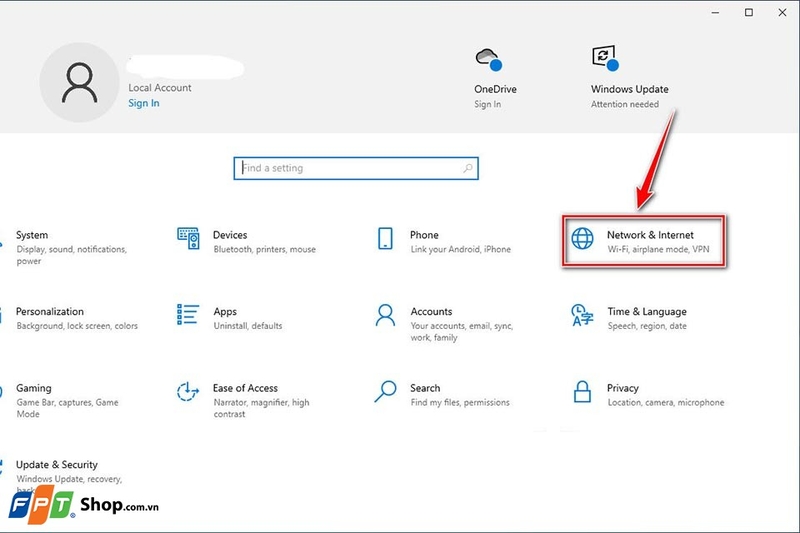This screenshot has height=533, width=800.
Task: Click 'Background, lock screen, colors' description
Action: tap(77, 326)
